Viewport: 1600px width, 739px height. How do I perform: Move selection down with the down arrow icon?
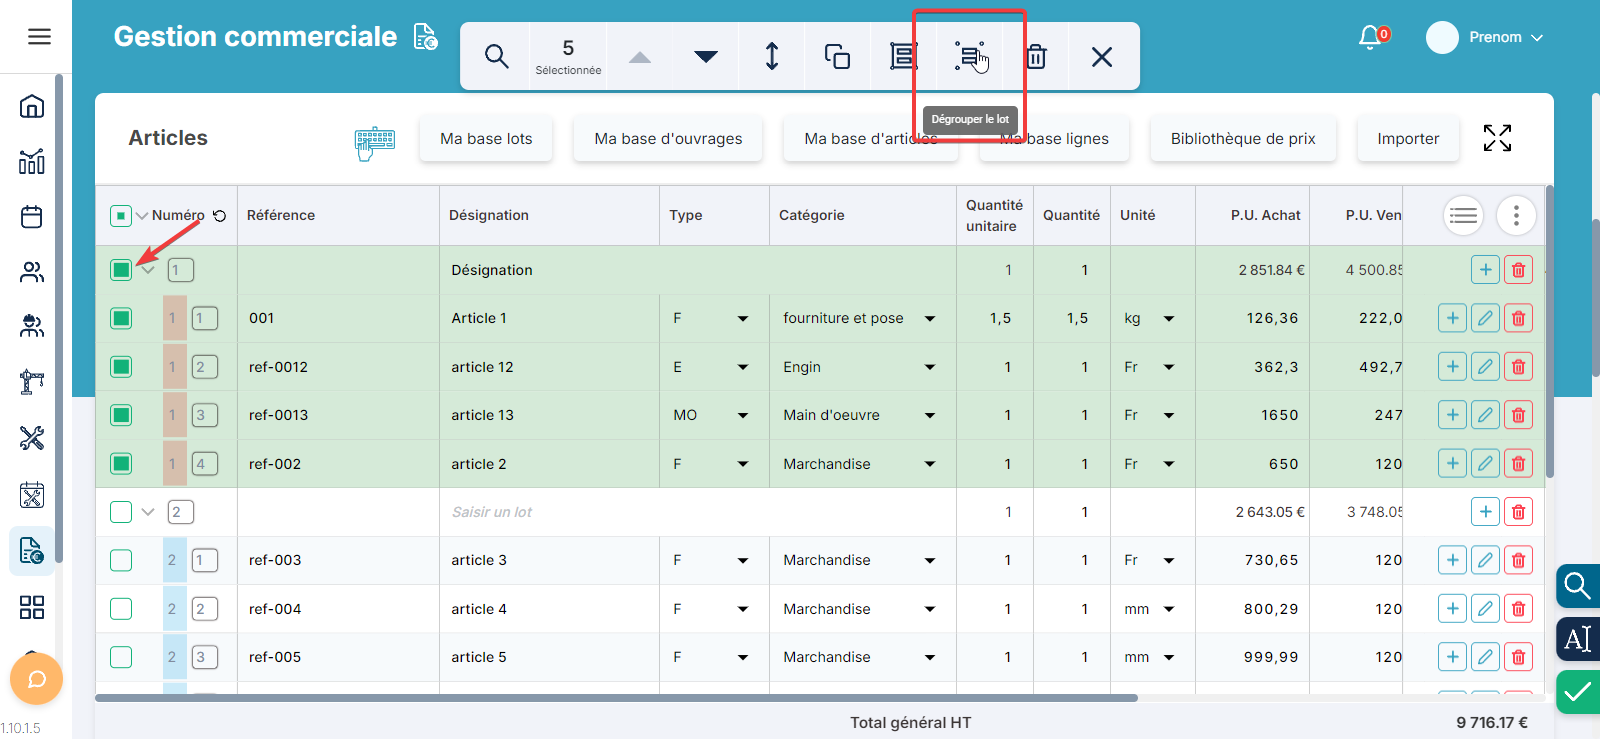click(706, 57)
